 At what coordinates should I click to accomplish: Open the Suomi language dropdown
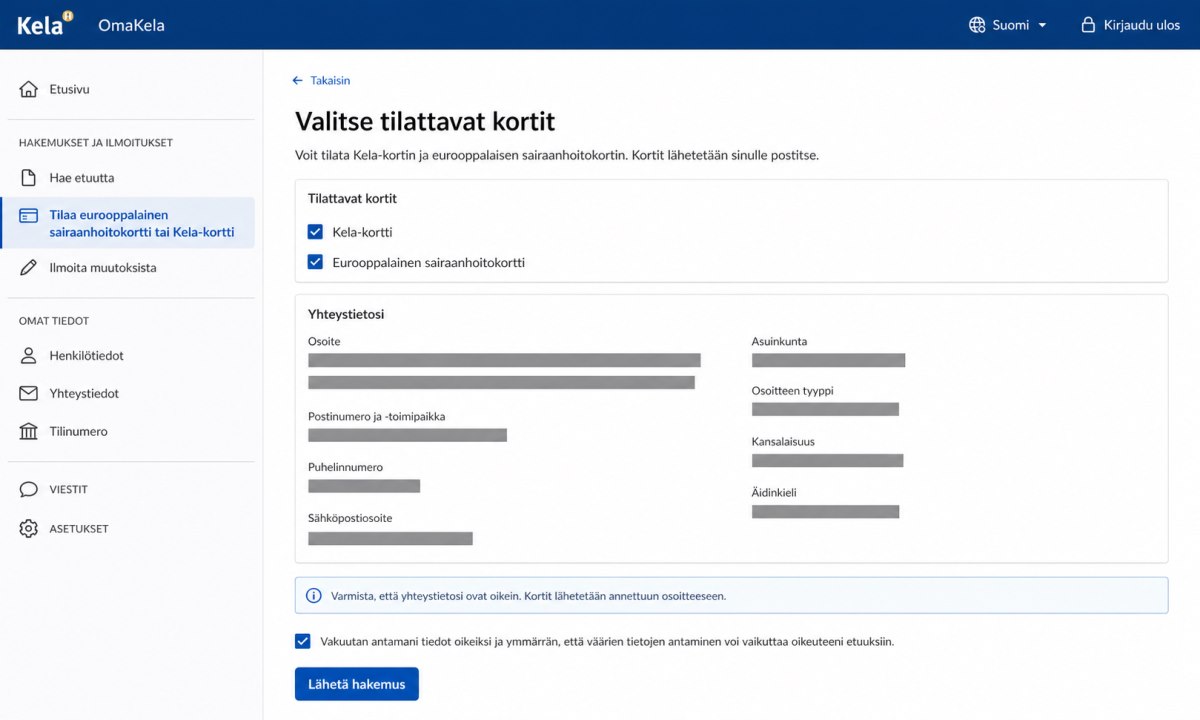tap(1008, 25)
